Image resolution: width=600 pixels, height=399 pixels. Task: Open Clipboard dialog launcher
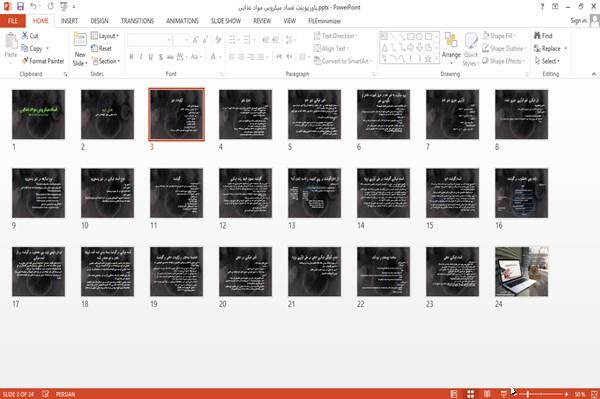pos(65,74)
